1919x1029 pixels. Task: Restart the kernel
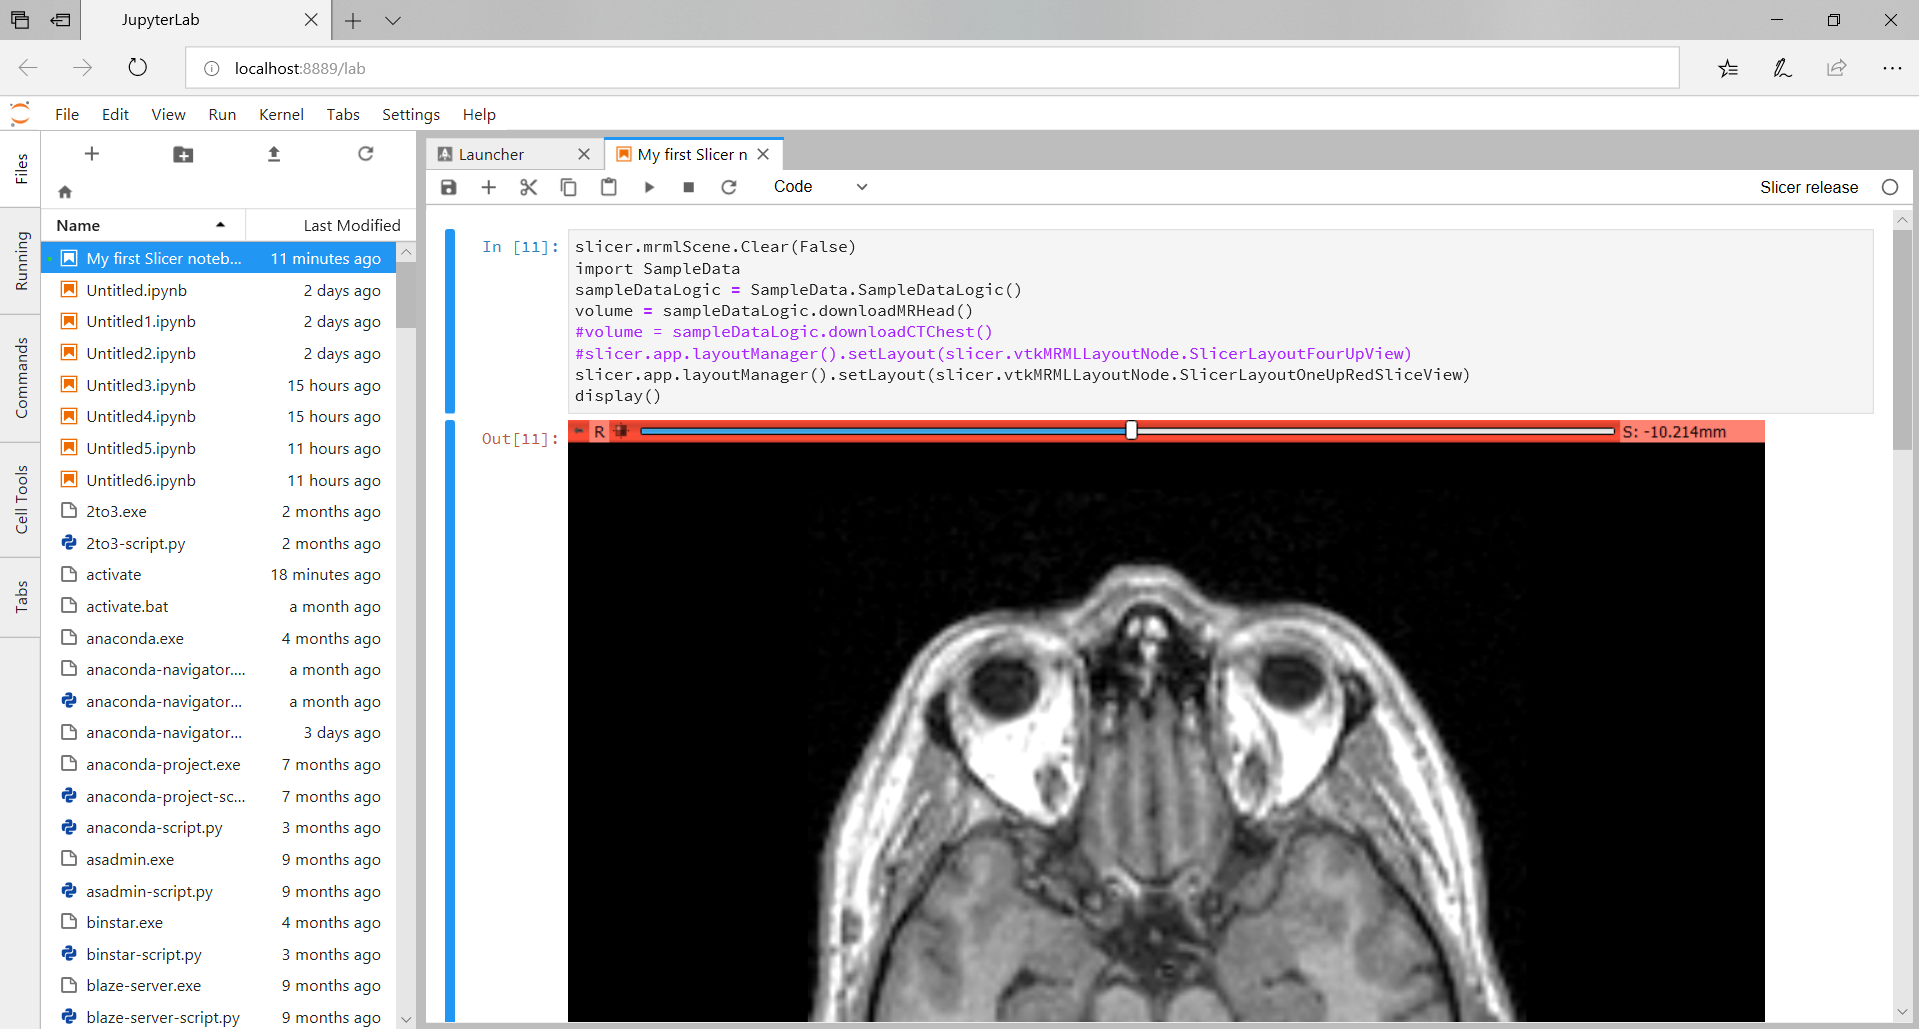[x=729, y=187]
